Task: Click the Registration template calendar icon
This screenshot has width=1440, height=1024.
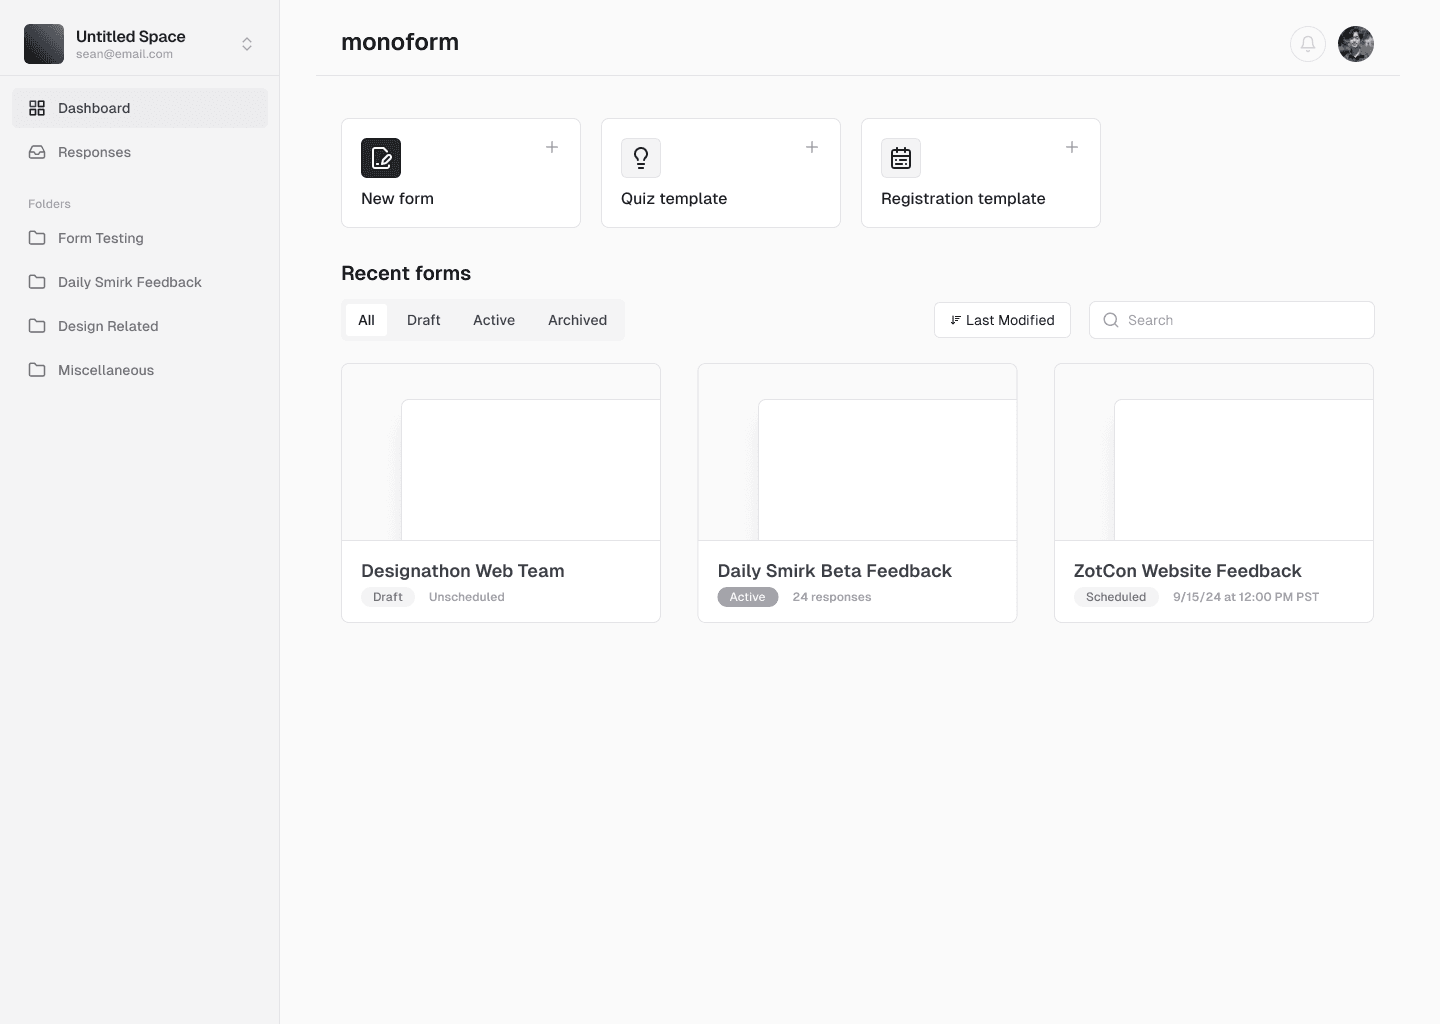Action: 900,158
